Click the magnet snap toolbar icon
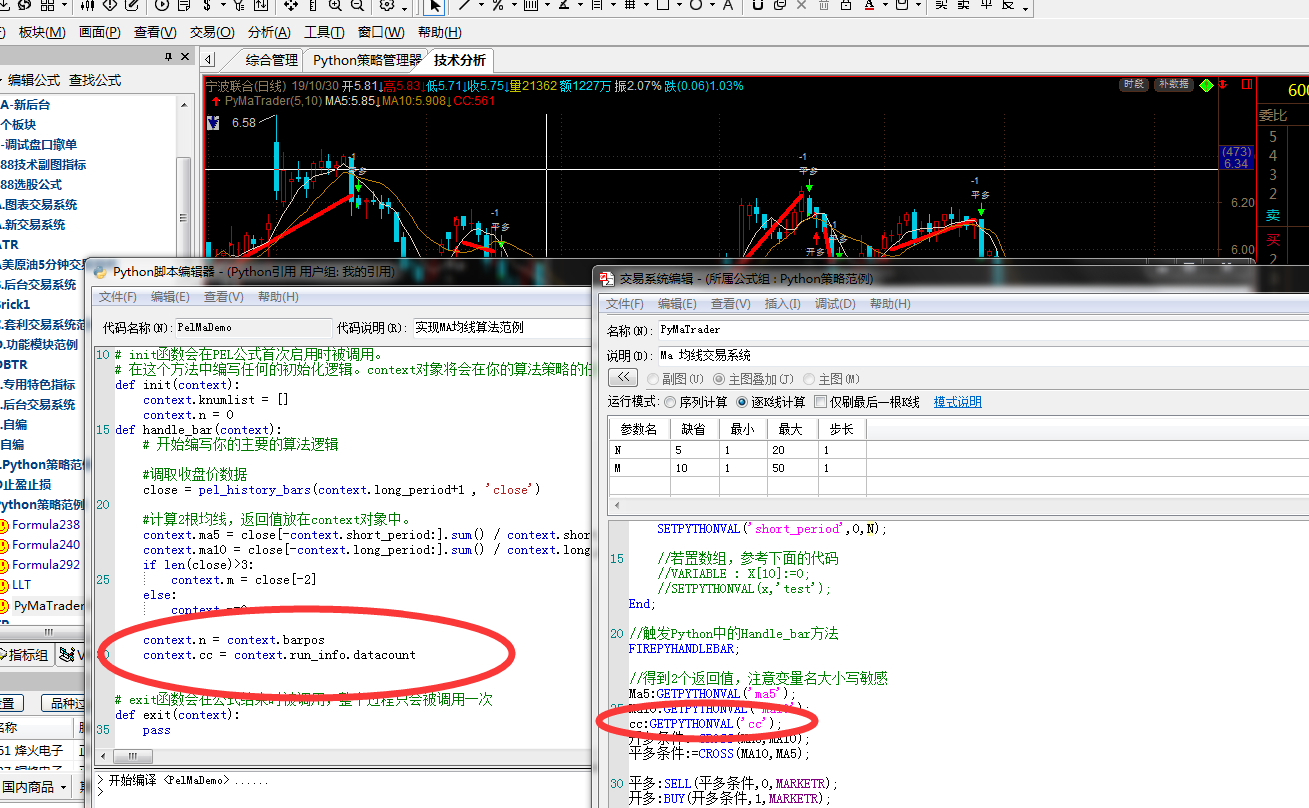Image resolution: width=1309 pixels, height=808 pixels. tap(757, 5)
